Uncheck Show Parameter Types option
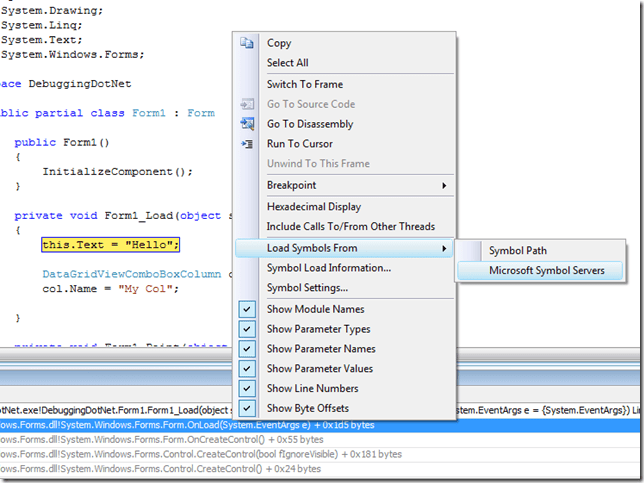Screen dimensions: 644x483 pyautogui.click(x=248, y=329)
